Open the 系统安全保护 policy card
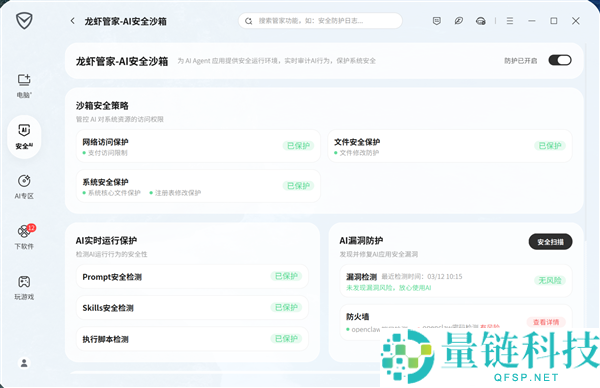 tap(198, 186)
